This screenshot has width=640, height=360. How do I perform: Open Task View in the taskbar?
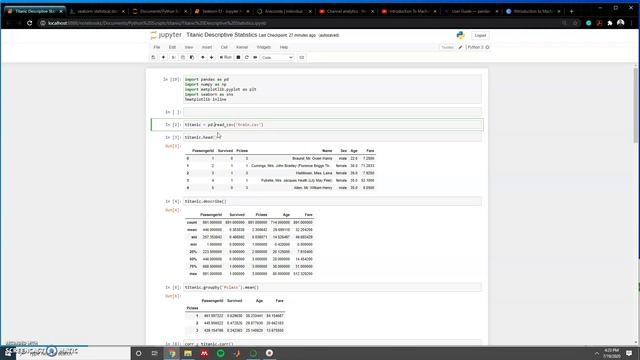coord(155,353)
